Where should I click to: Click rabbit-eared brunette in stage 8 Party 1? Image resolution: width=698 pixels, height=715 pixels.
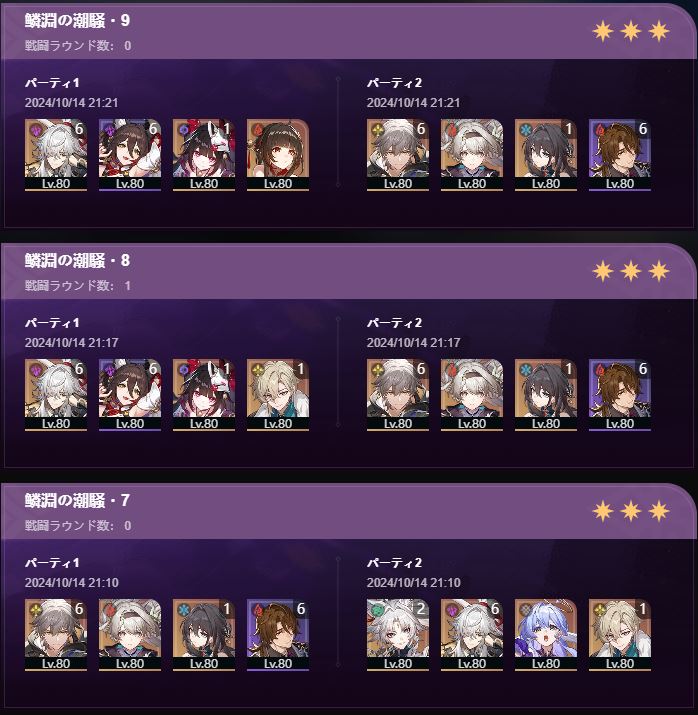(x=130, y=395)
